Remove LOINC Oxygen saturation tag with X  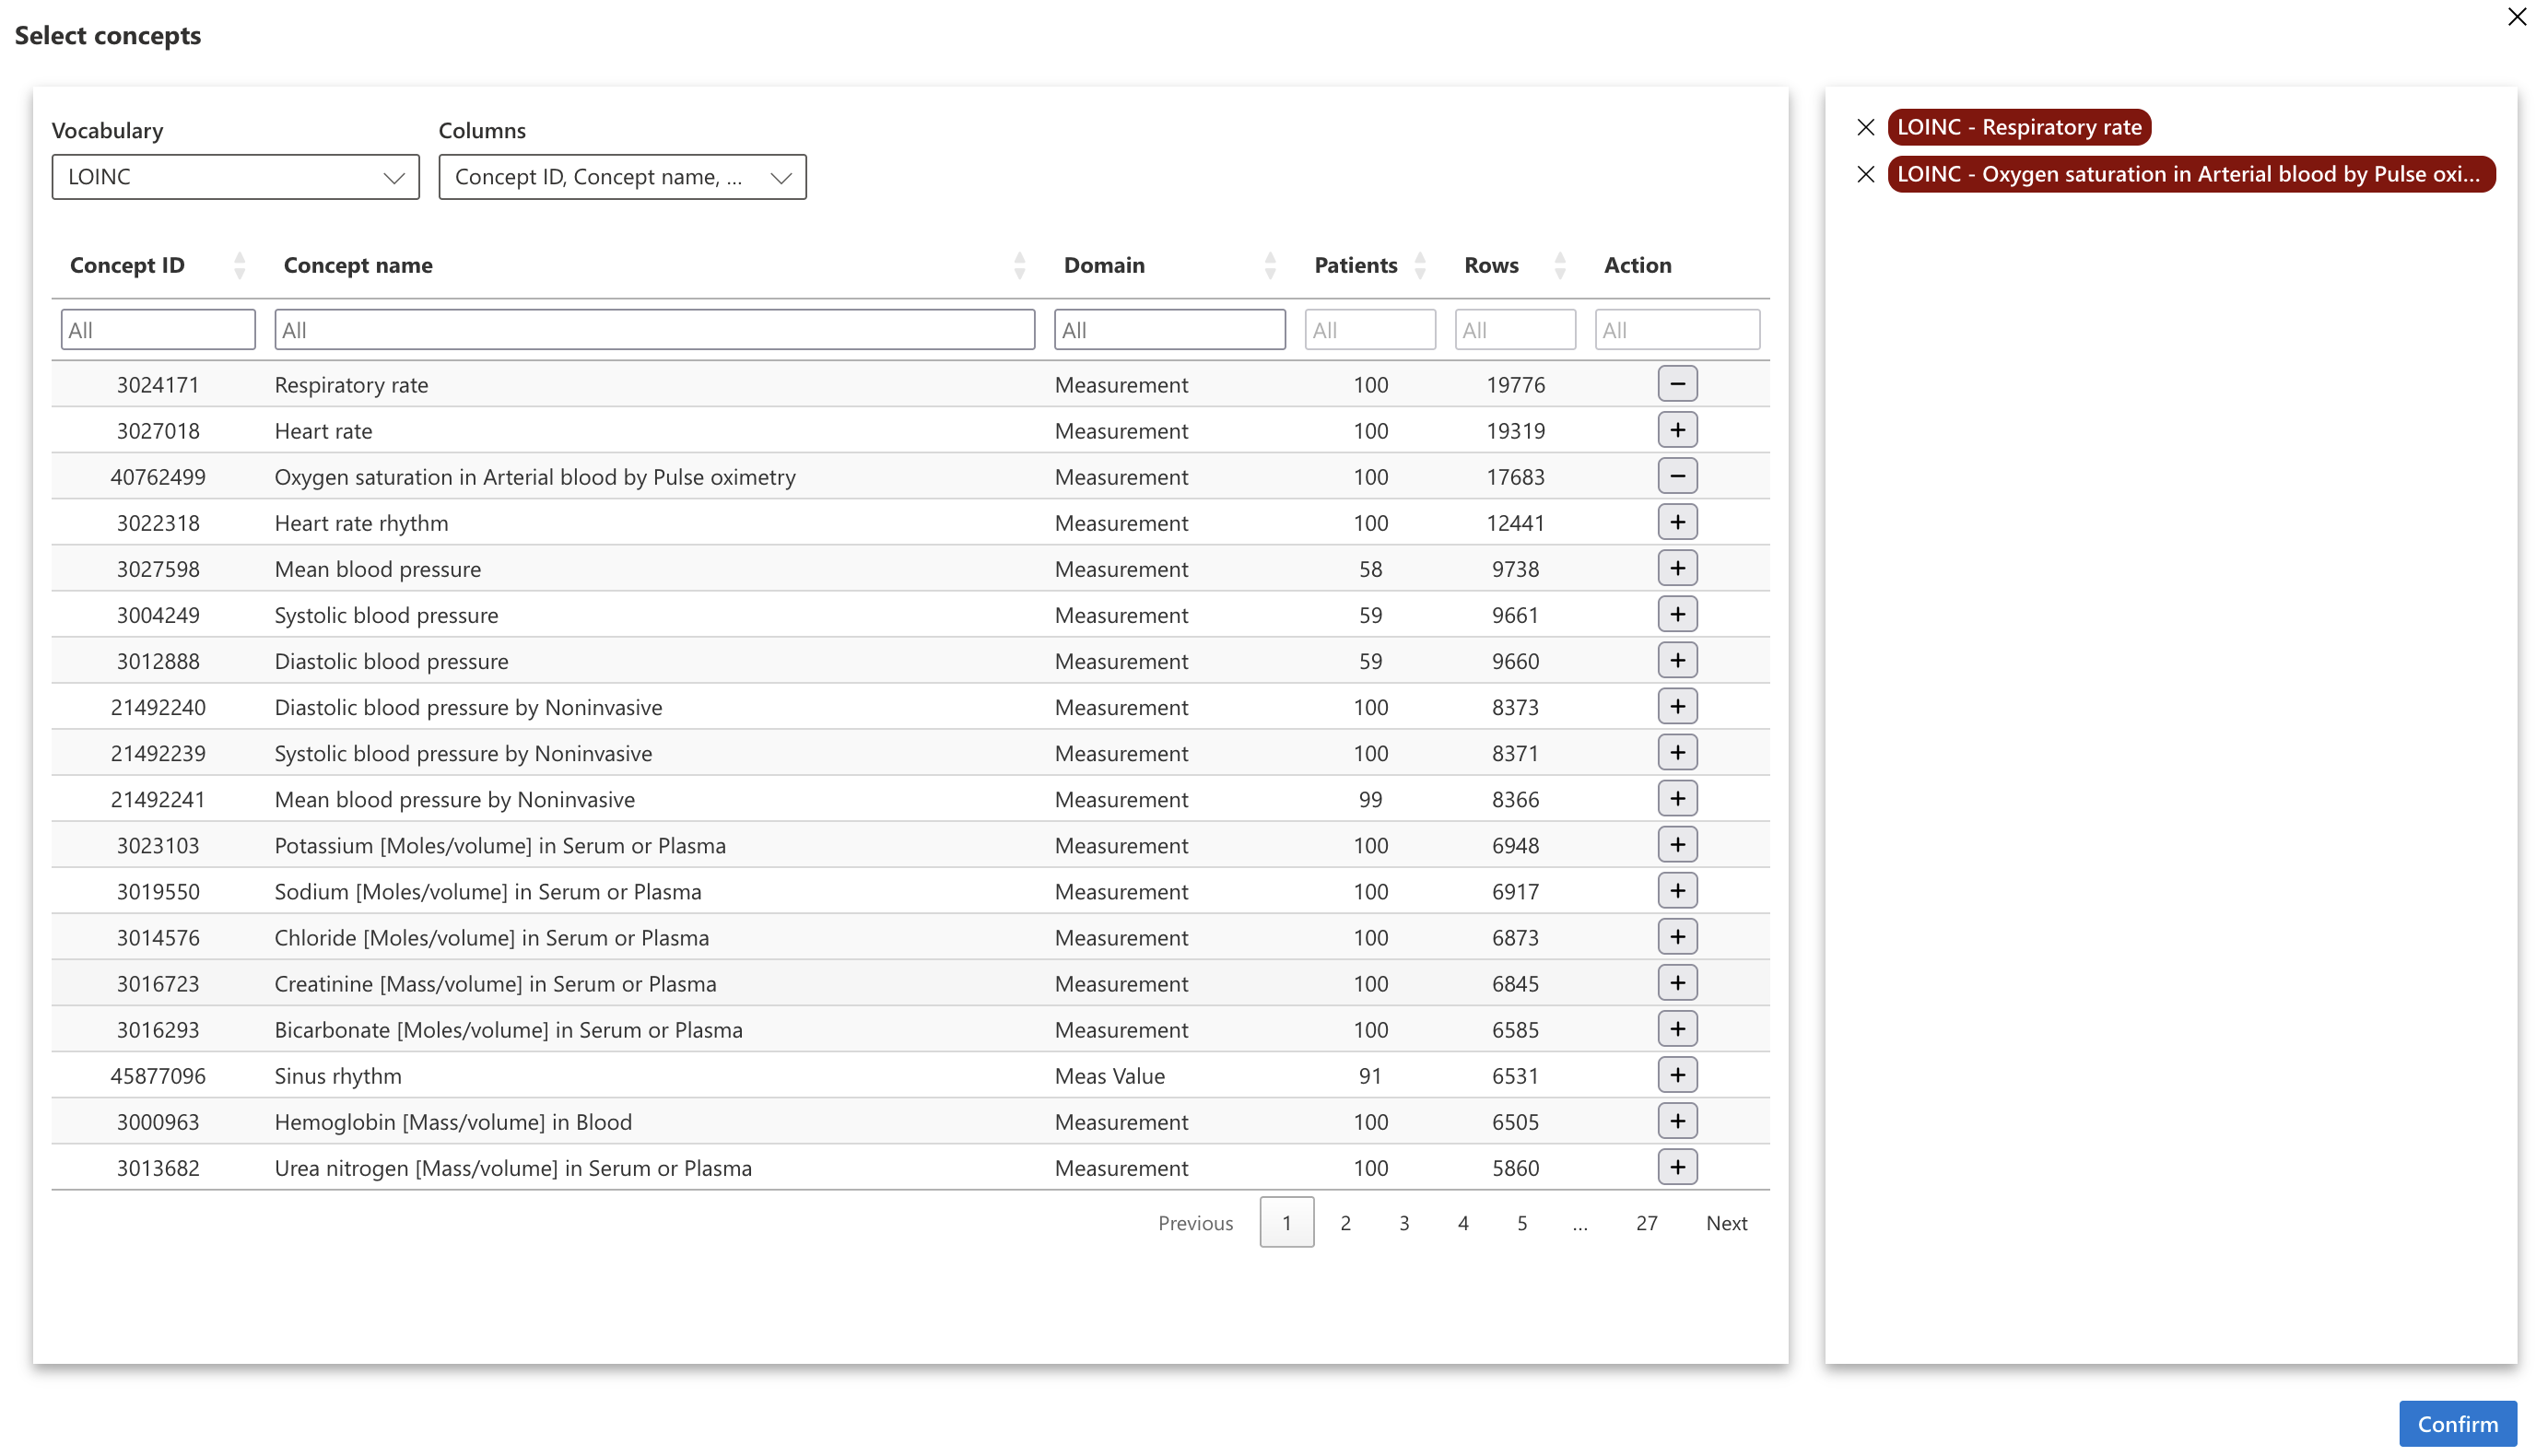tap(1865, 174)
